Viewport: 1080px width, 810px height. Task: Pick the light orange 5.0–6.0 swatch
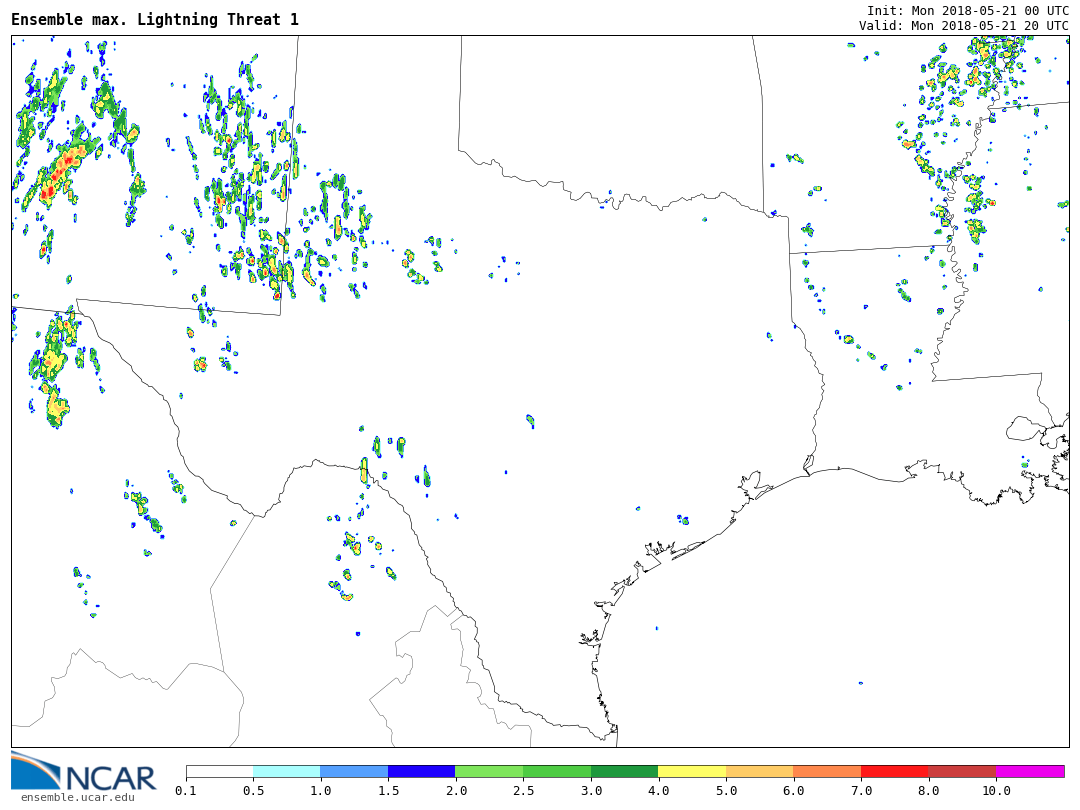pyautogui.click(x=759, y=772)
